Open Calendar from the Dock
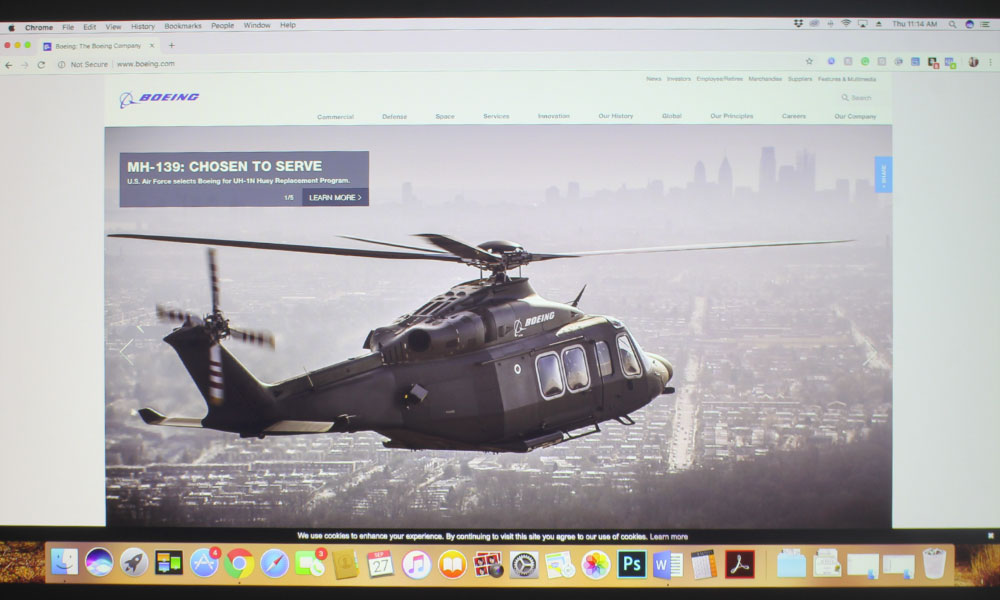The image size is (1000, 600). 381,564
